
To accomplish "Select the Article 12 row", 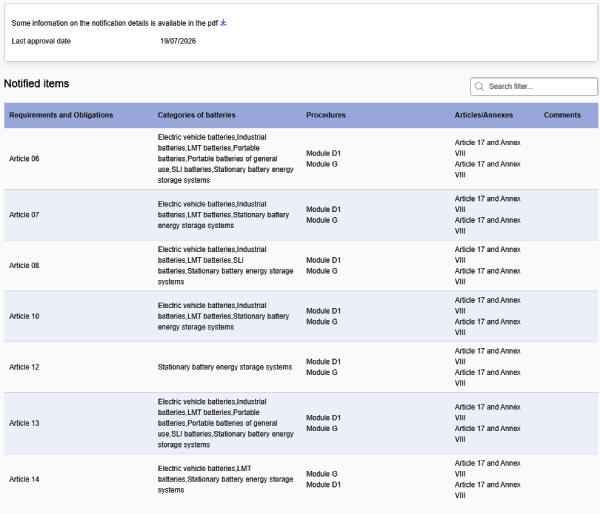I will 301,367.
